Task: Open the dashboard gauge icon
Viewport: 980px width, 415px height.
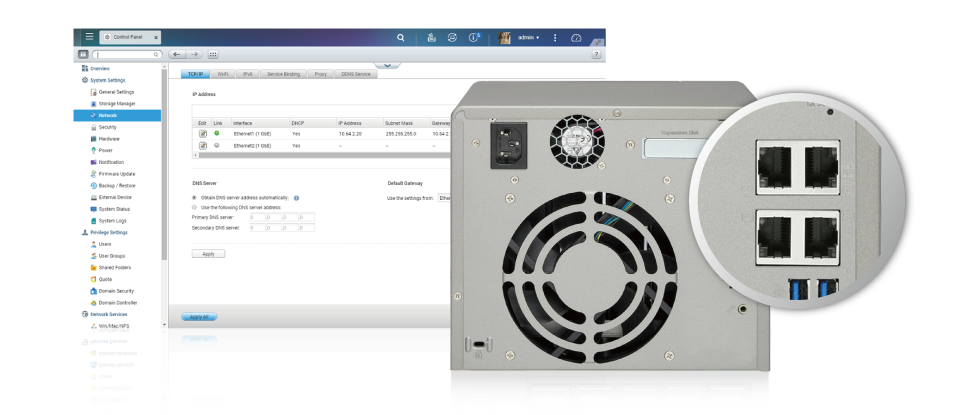Action: click(576, 37)
